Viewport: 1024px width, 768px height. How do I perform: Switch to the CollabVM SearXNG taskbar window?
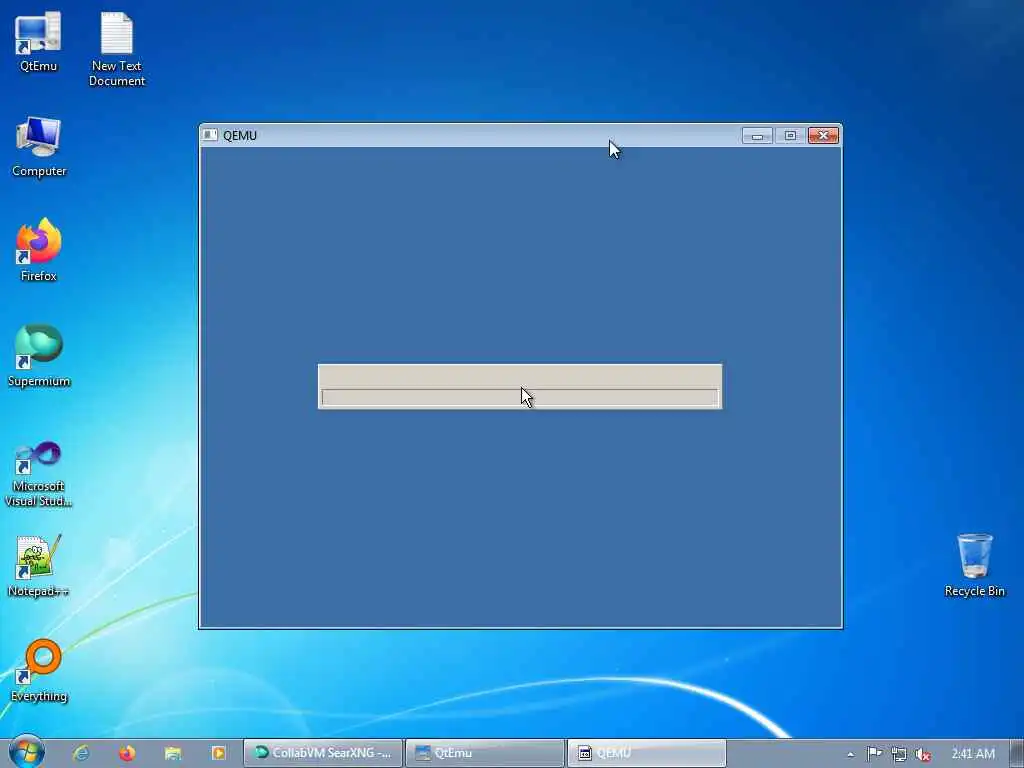tap(323, 753)
